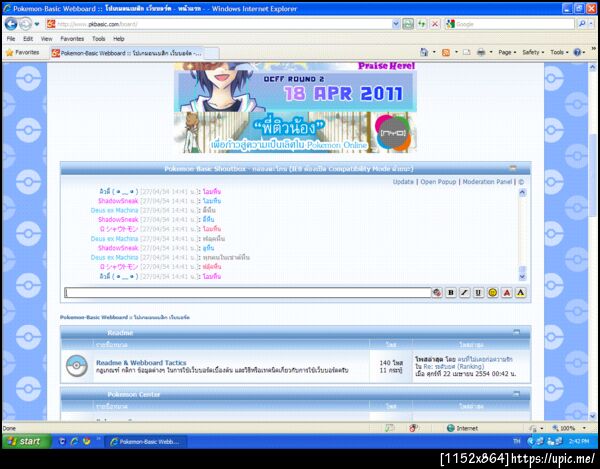Click the Forward navigation arrow
Viewport: 600px width, 469px height.
point(26,24)
